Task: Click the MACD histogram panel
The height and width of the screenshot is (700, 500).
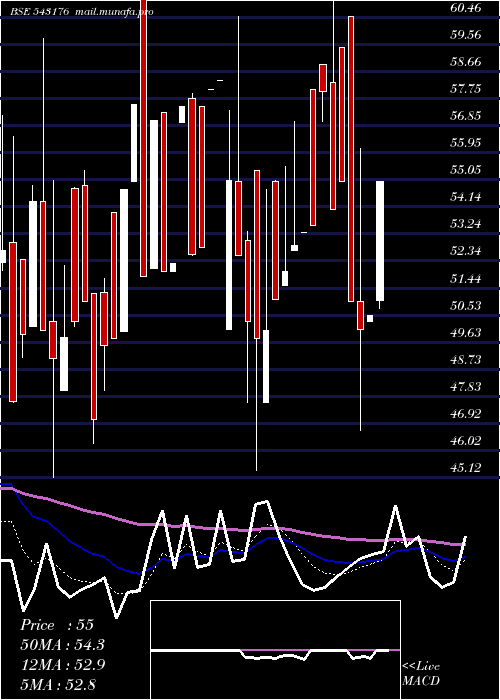Action: pos(275,650)
